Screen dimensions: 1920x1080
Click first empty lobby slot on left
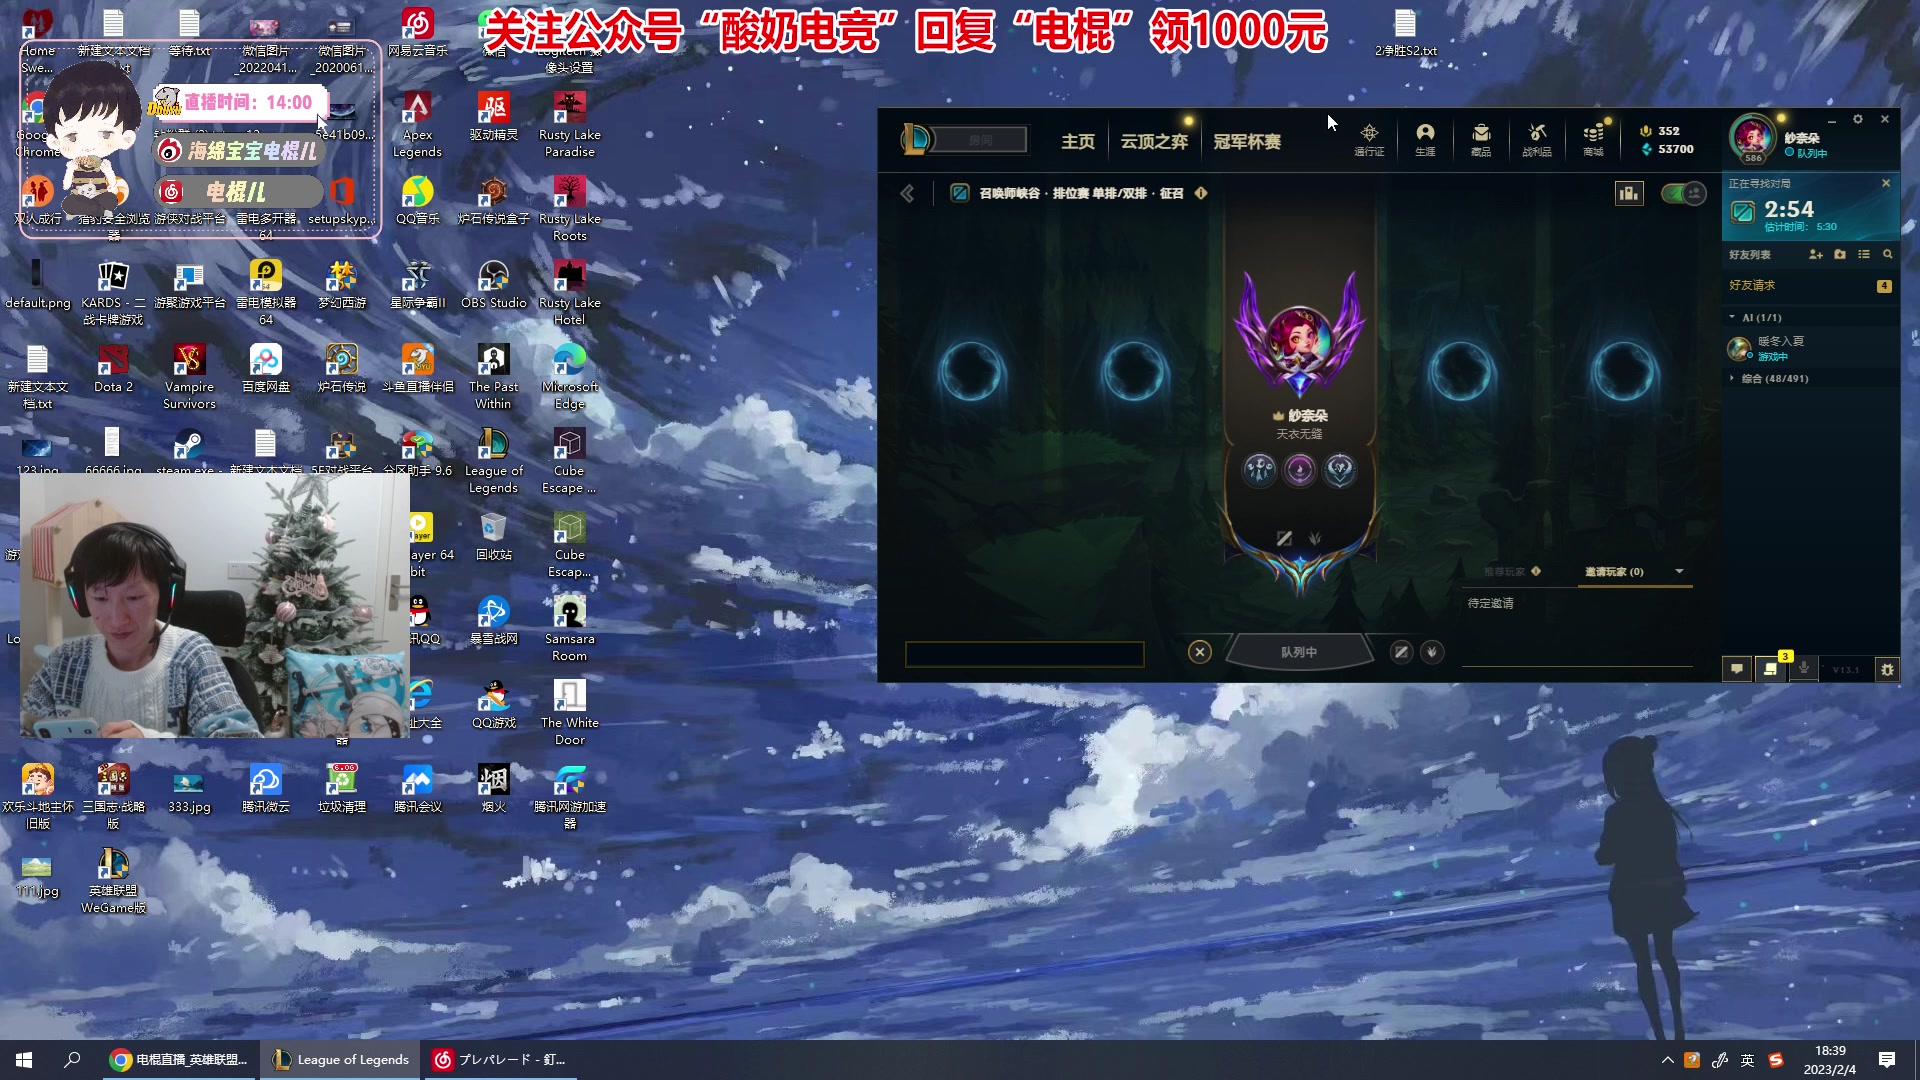pos(971,371)
